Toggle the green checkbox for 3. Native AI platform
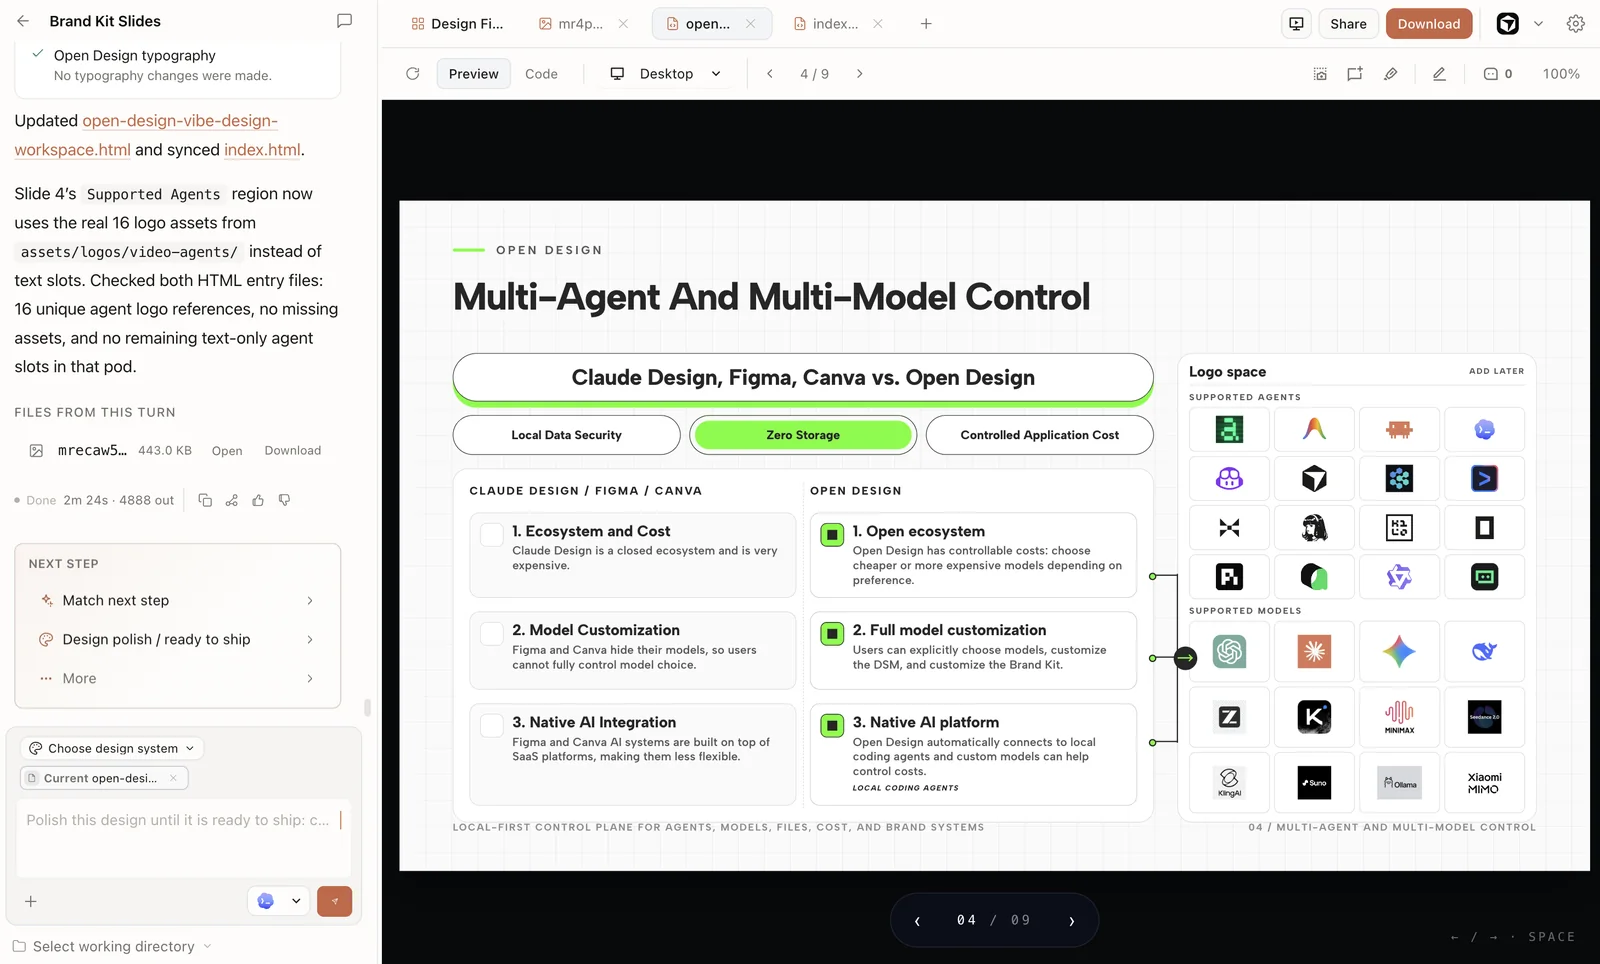Viewport: 1600px width, 964px height. click(832, 725)
